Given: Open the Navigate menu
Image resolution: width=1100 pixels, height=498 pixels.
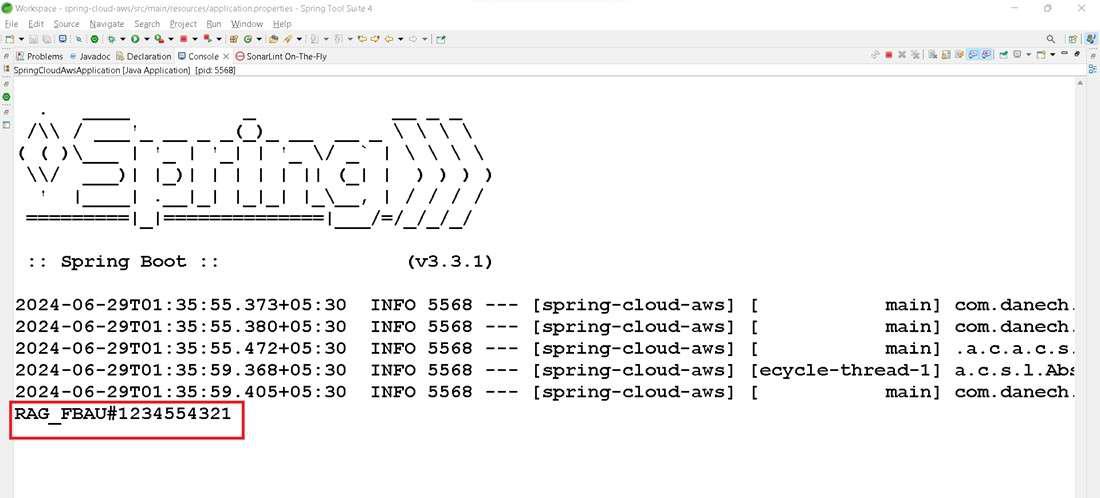Looking at the screenshot, I should coord(107,24).
